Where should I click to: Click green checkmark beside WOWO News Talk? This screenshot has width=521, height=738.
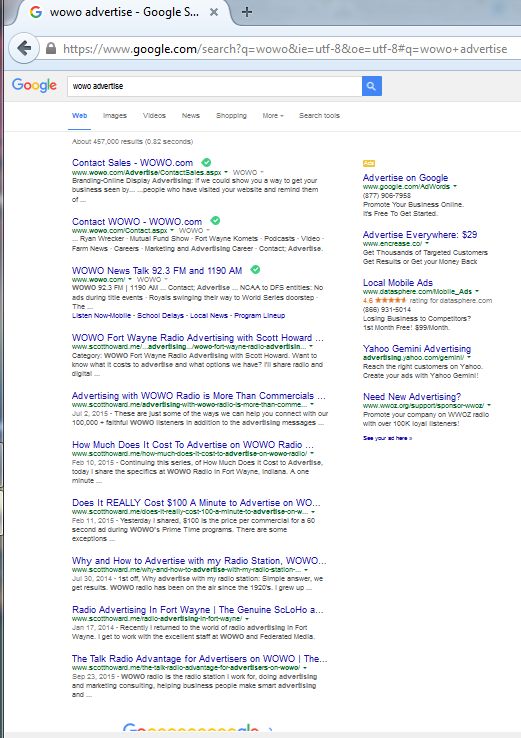[255, 270]
